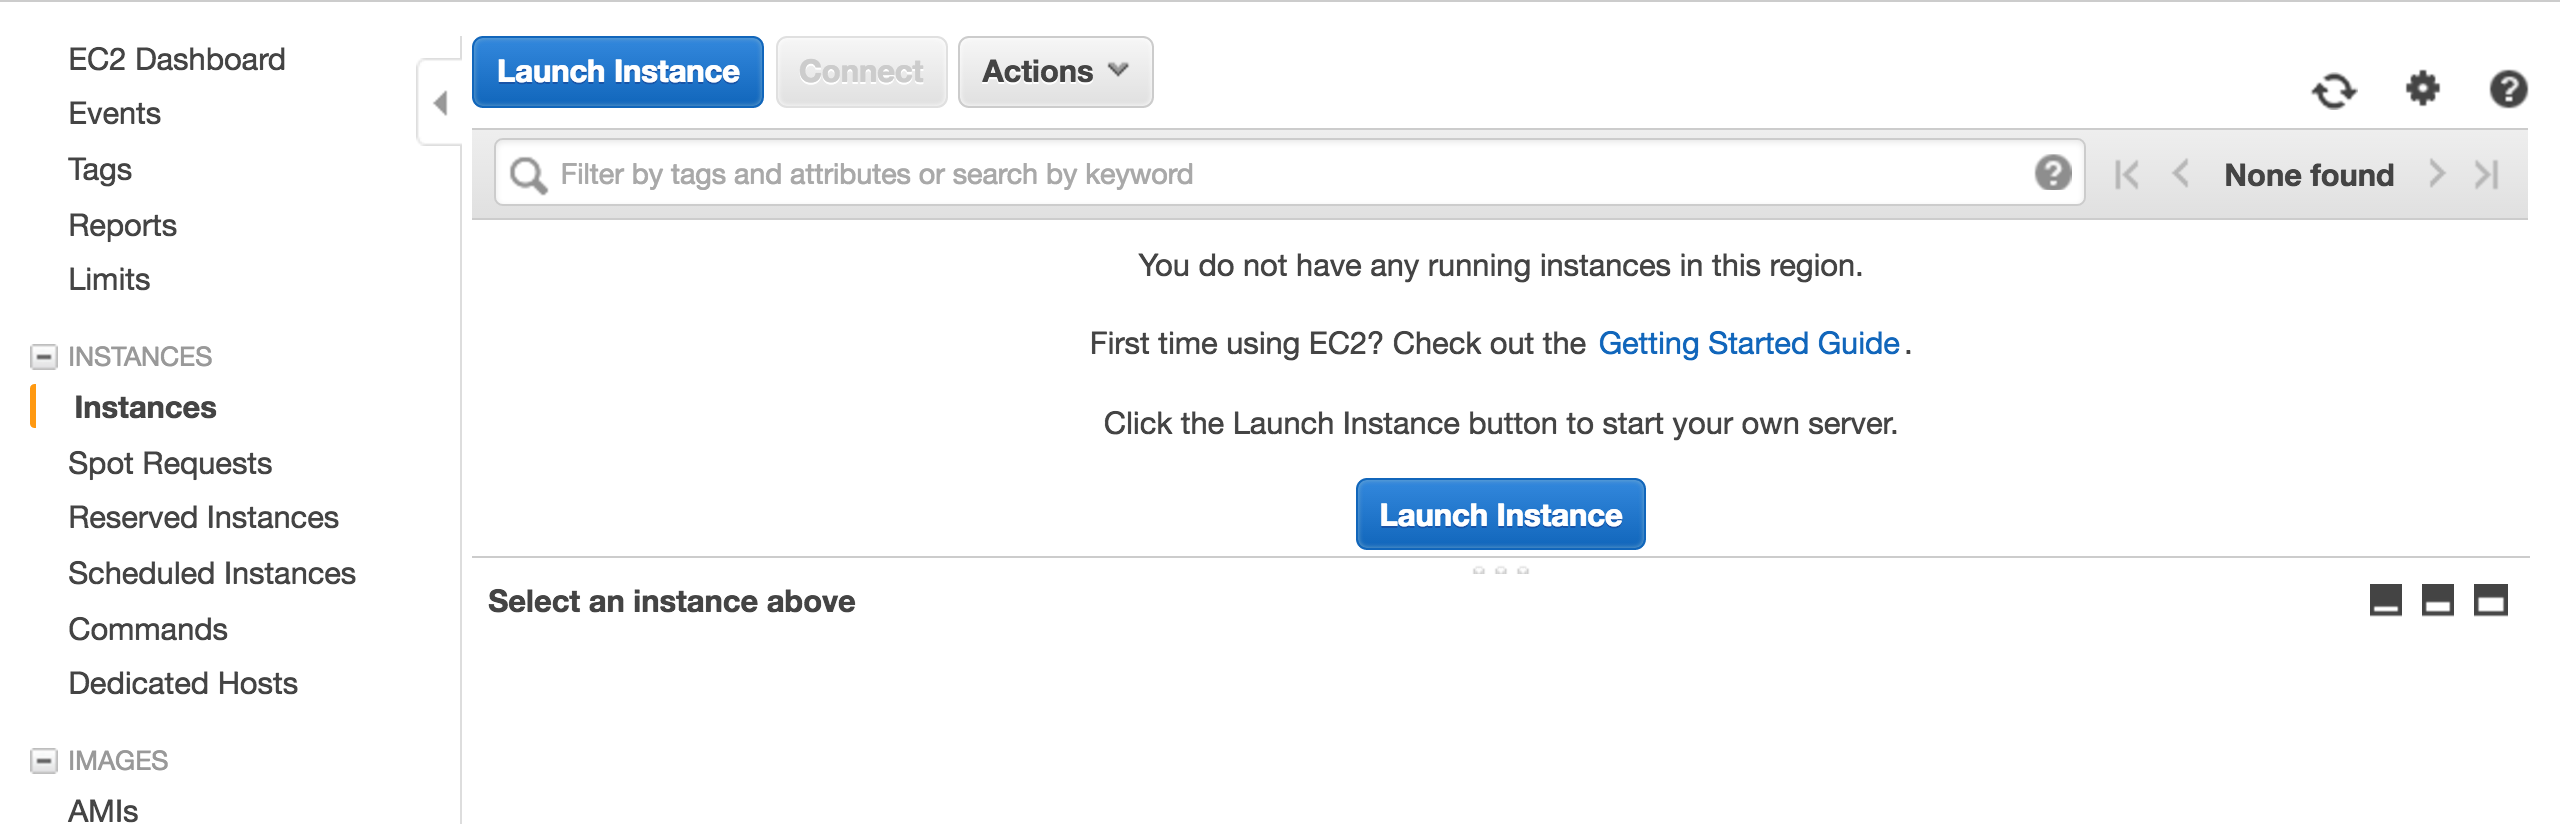Click 'Select an instance above' text
Image resolution: width=2560 pixels, height=824 pixels.
pos(671,601)
